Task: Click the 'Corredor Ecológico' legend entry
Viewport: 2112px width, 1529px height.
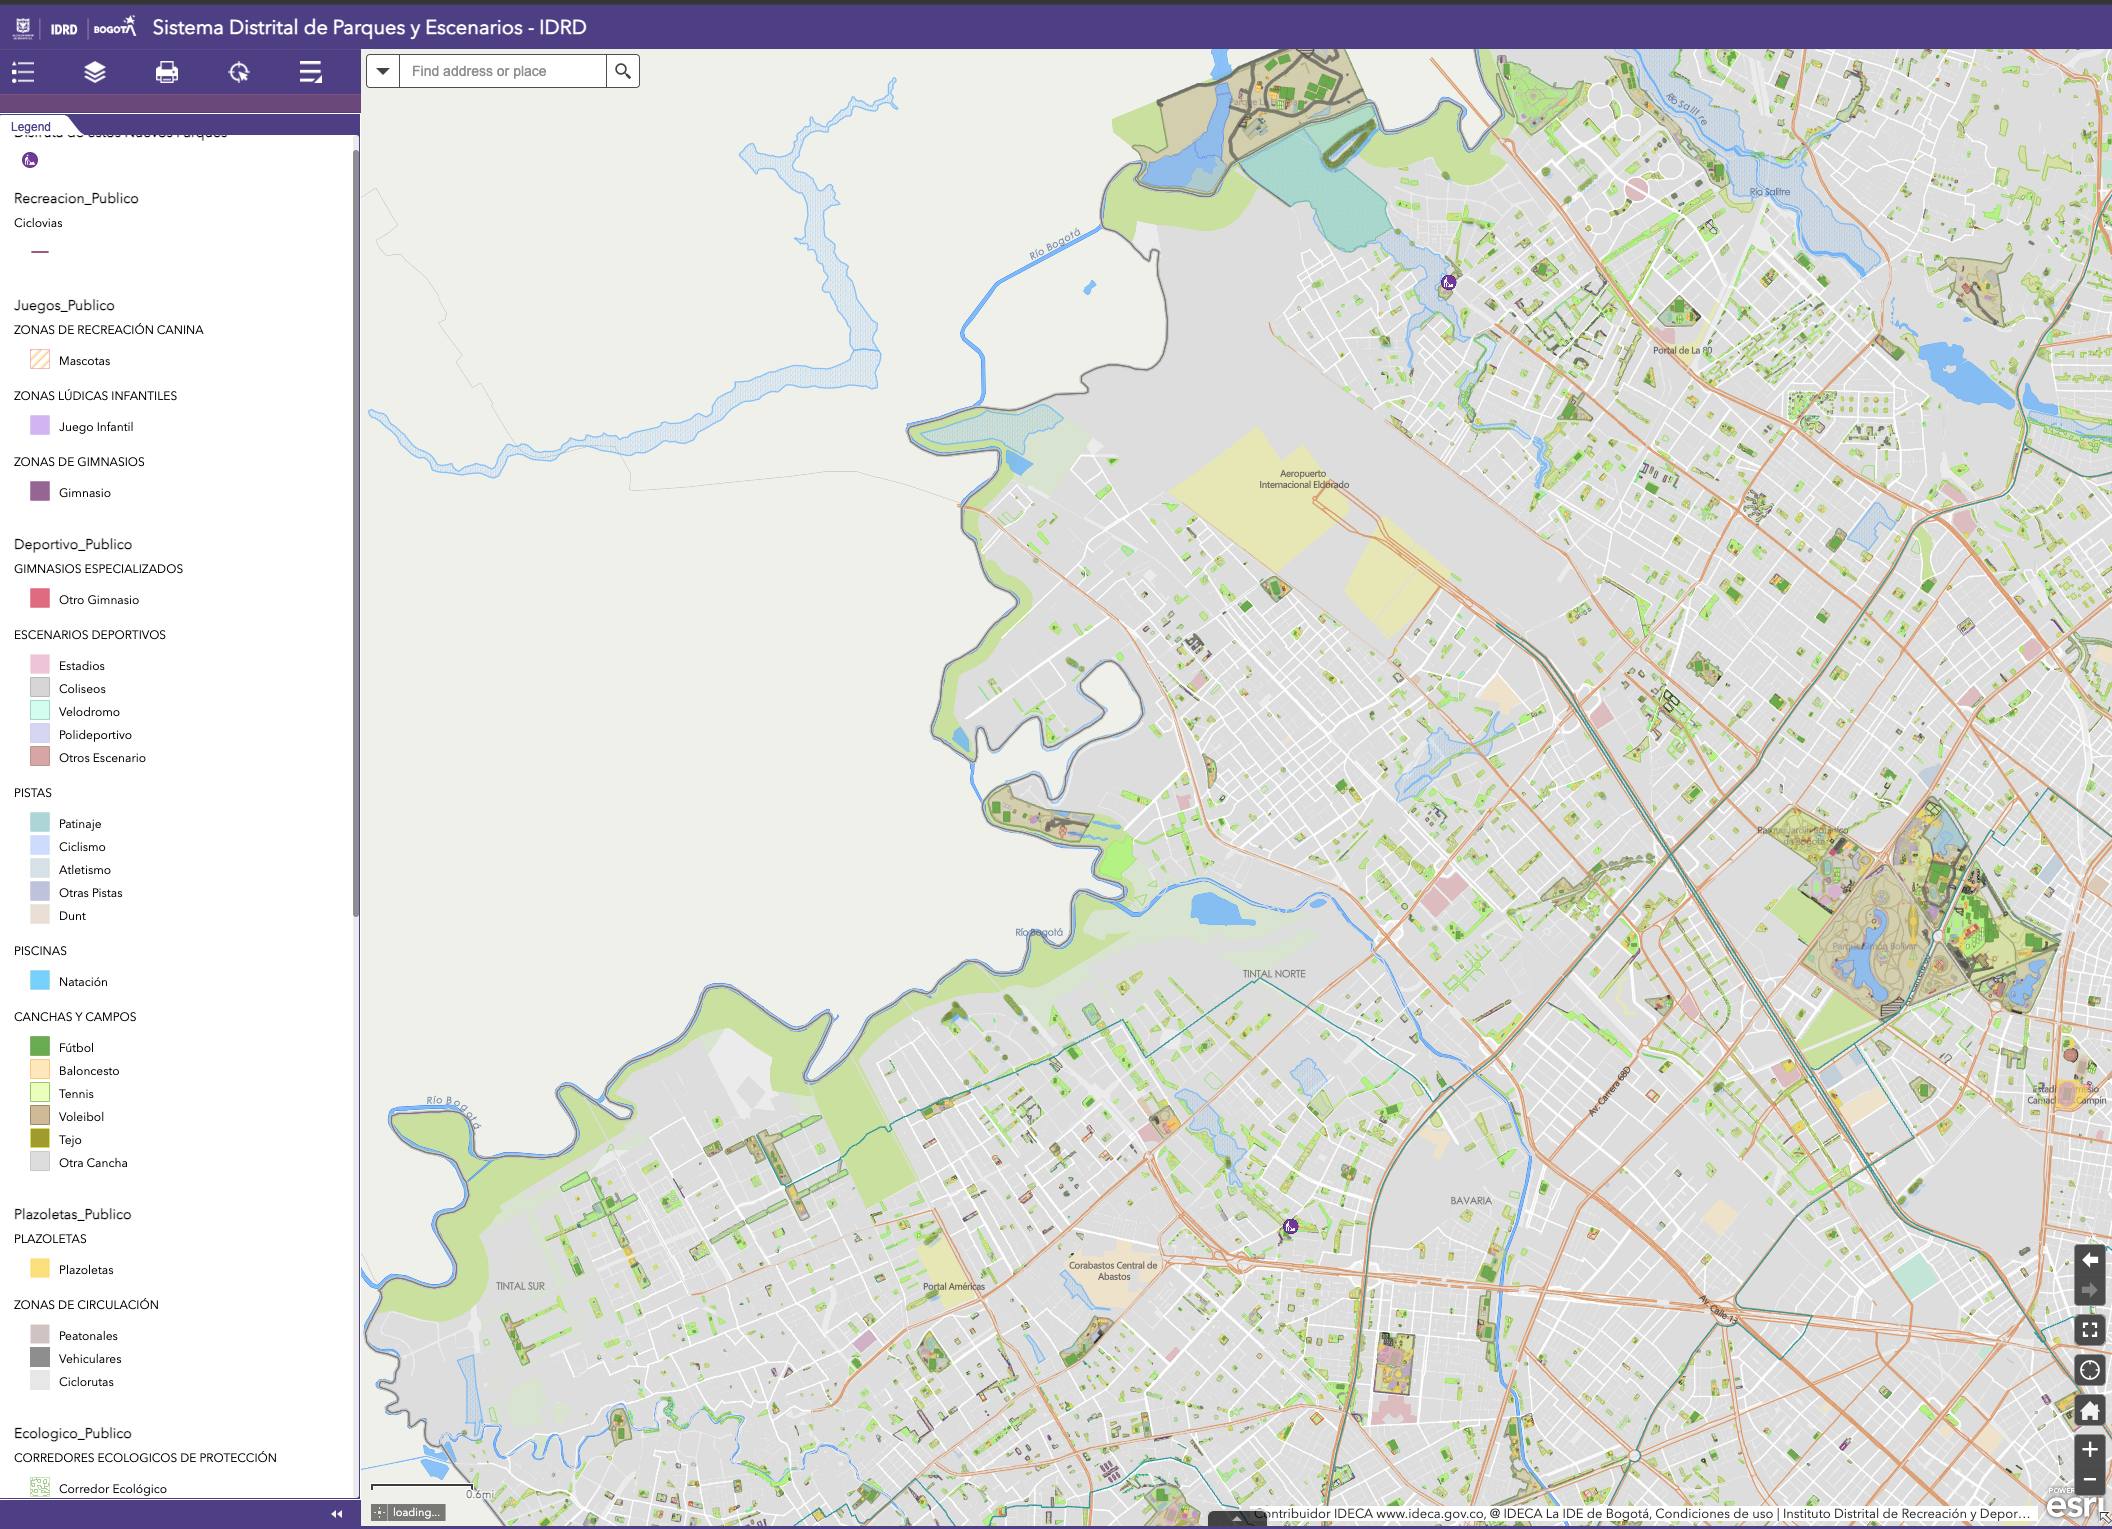Action: [113, 1489]
